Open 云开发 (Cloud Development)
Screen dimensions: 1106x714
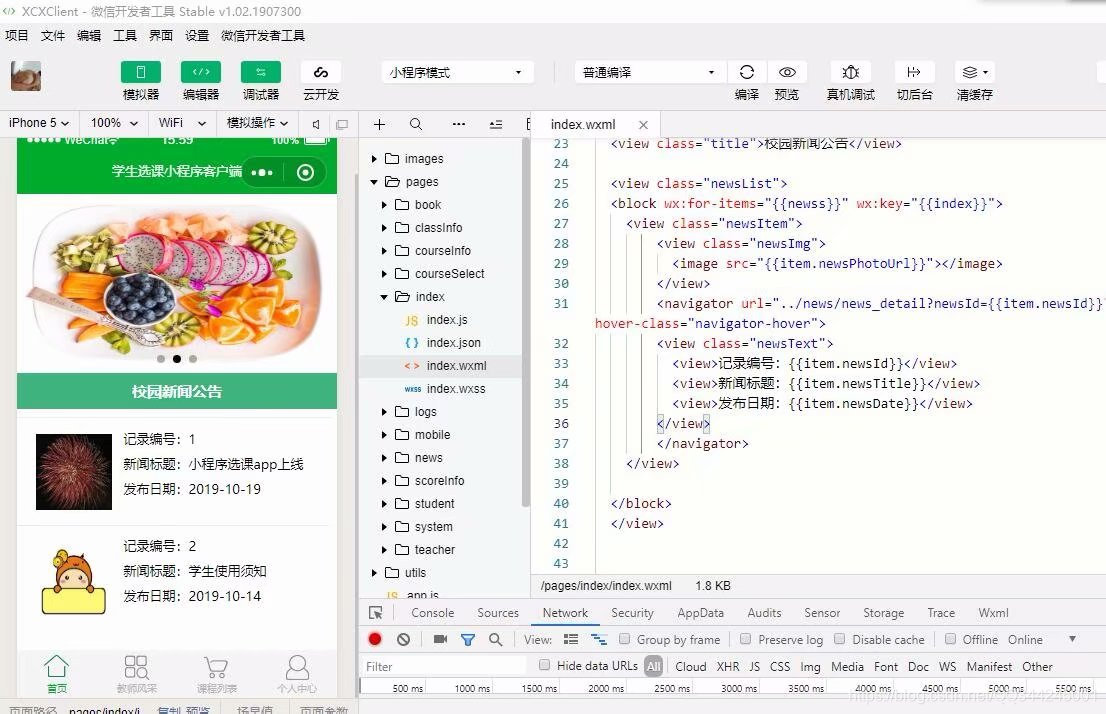pos(320,80)
